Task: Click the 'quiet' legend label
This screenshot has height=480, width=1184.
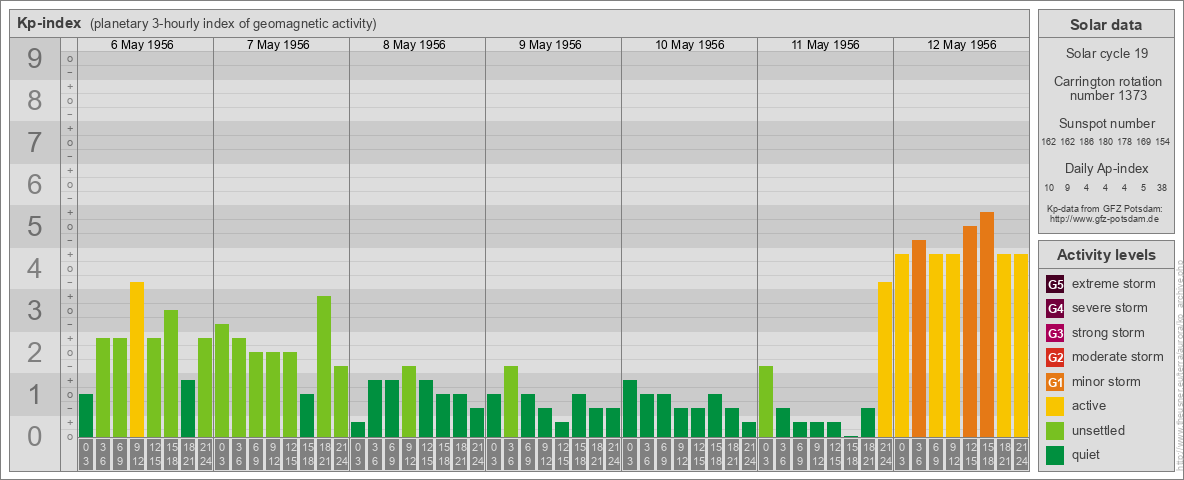Action: (x=1086, y=454)
